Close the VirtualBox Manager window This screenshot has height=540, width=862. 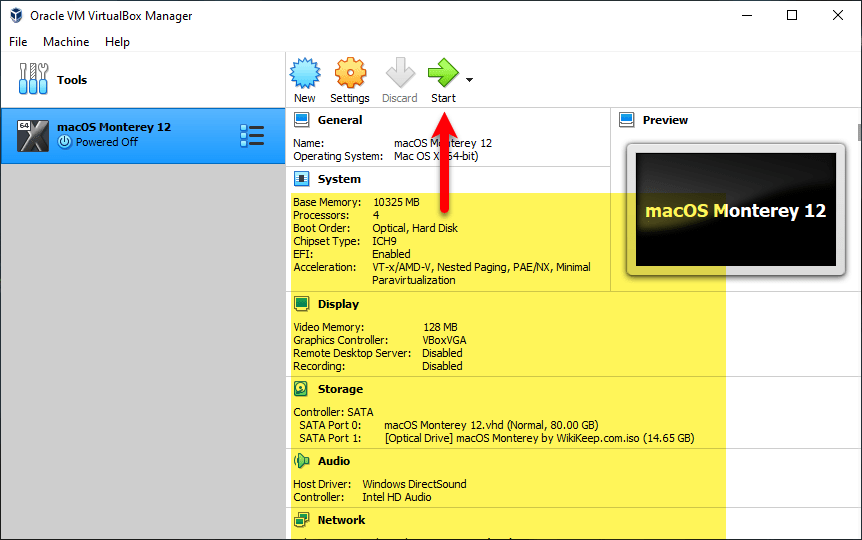837,15
